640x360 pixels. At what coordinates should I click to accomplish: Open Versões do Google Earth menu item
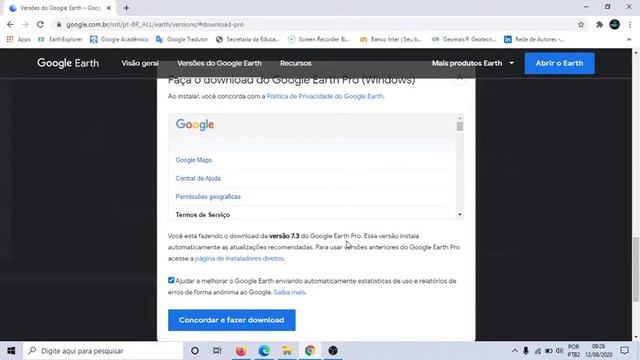(x=219, y=63)
